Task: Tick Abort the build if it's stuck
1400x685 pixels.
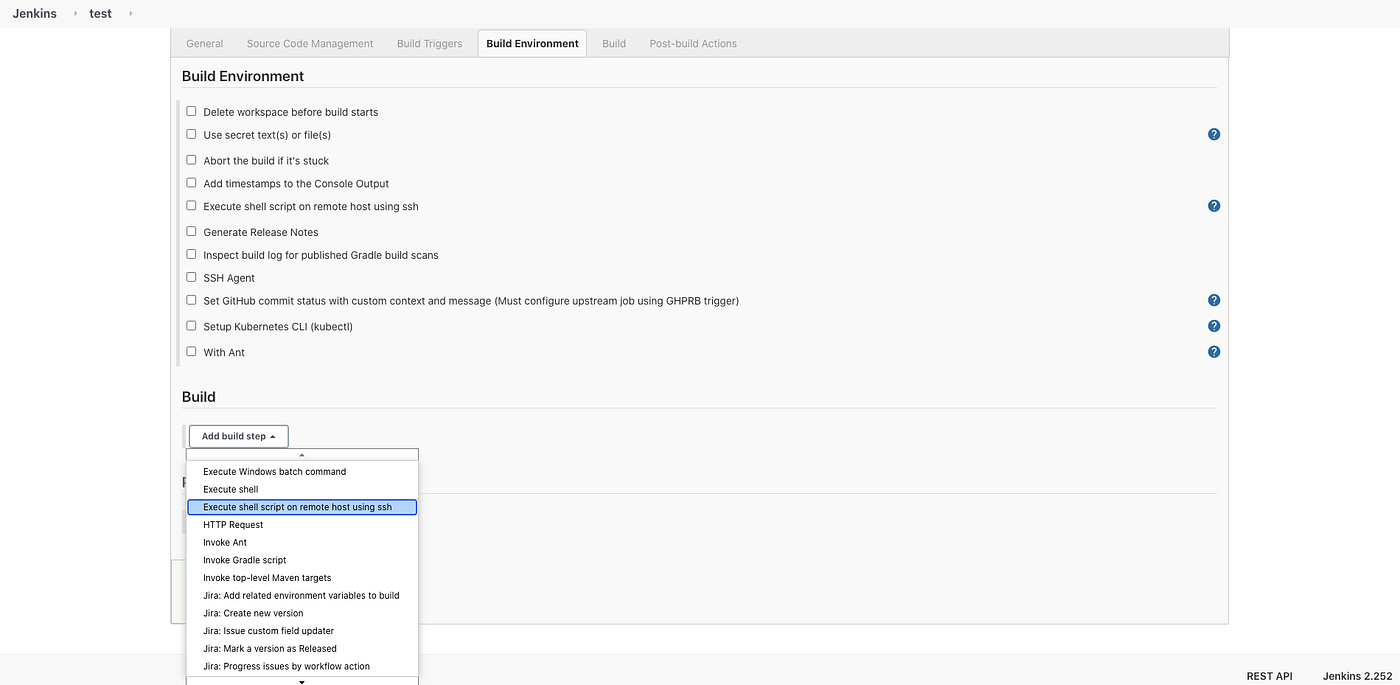Action: pyautogui.click(x=191, y=160)
